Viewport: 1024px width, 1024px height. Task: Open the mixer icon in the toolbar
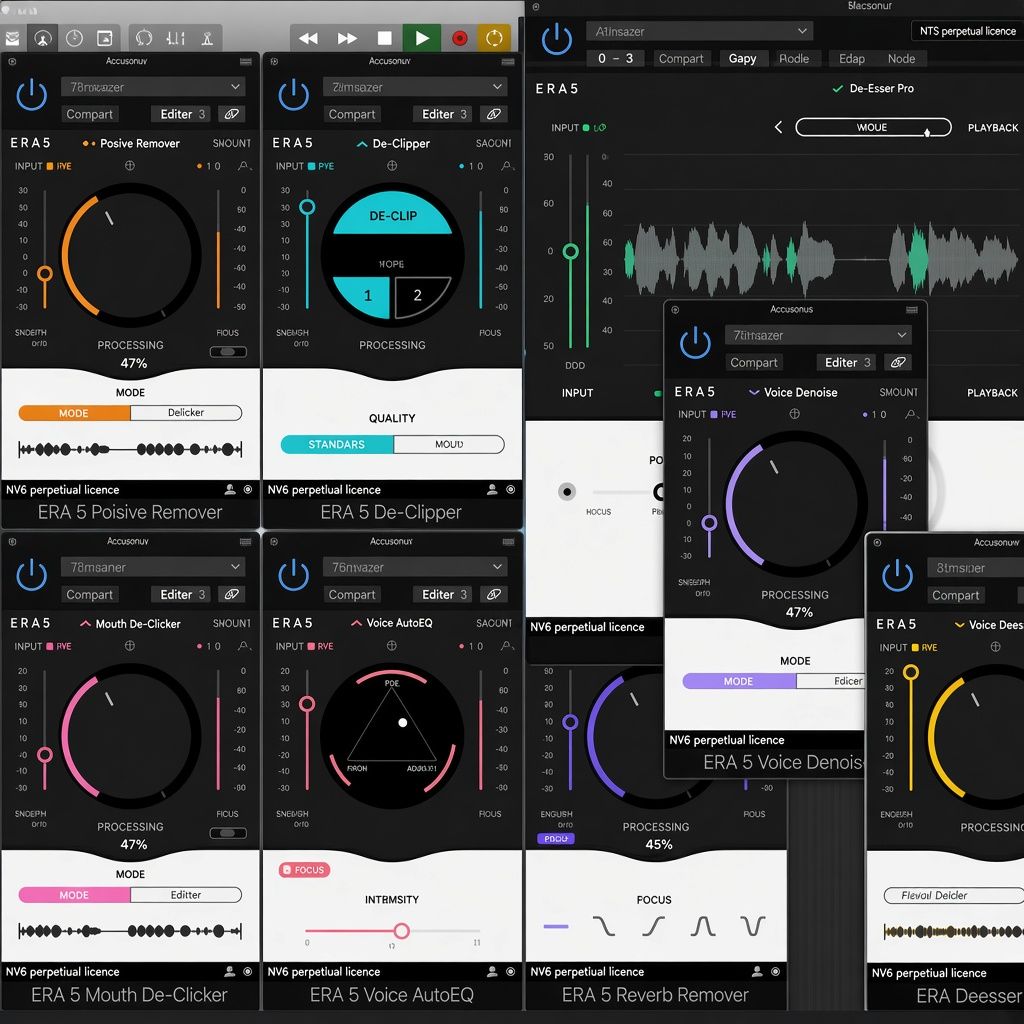(x=175, y=38)
